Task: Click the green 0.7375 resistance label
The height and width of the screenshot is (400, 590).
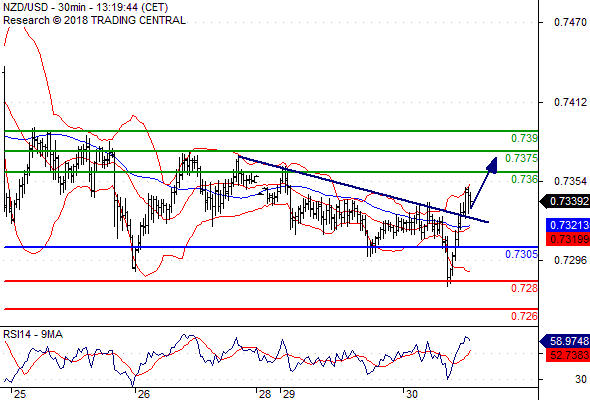Action: click(521, 158)
